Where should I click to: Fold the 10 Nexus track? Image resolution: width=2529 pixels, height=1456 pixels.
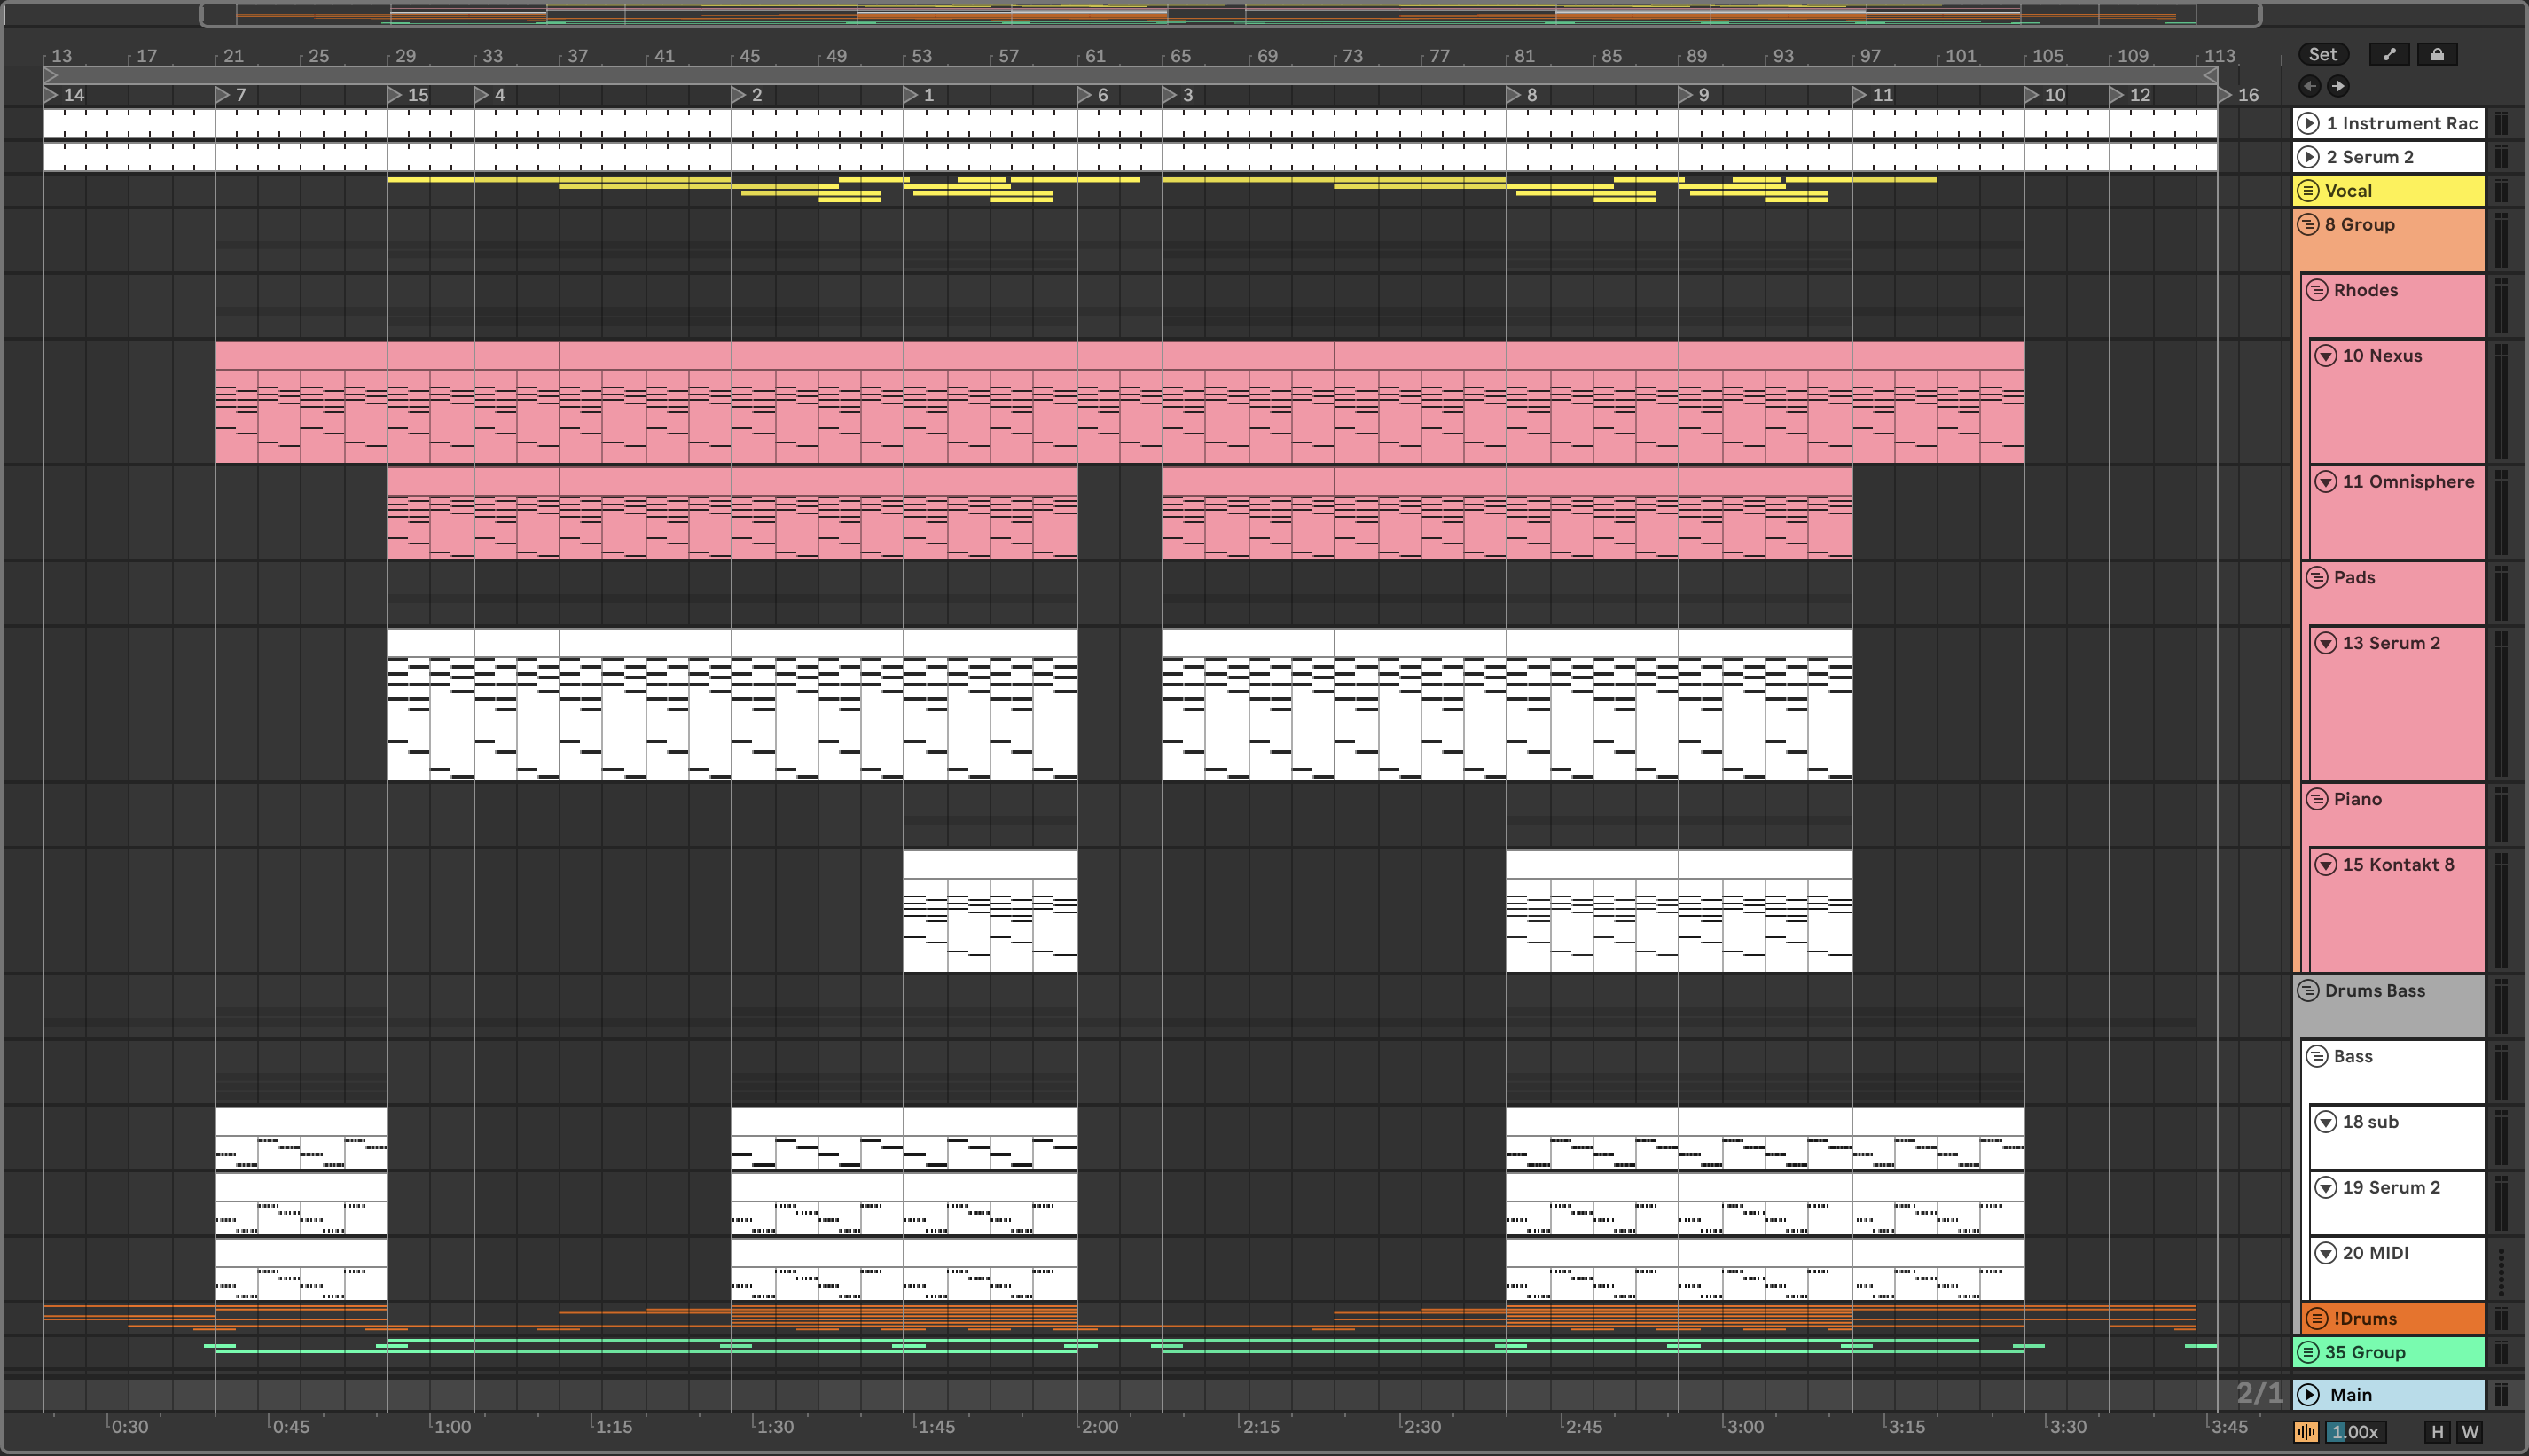coord(2326,356)
